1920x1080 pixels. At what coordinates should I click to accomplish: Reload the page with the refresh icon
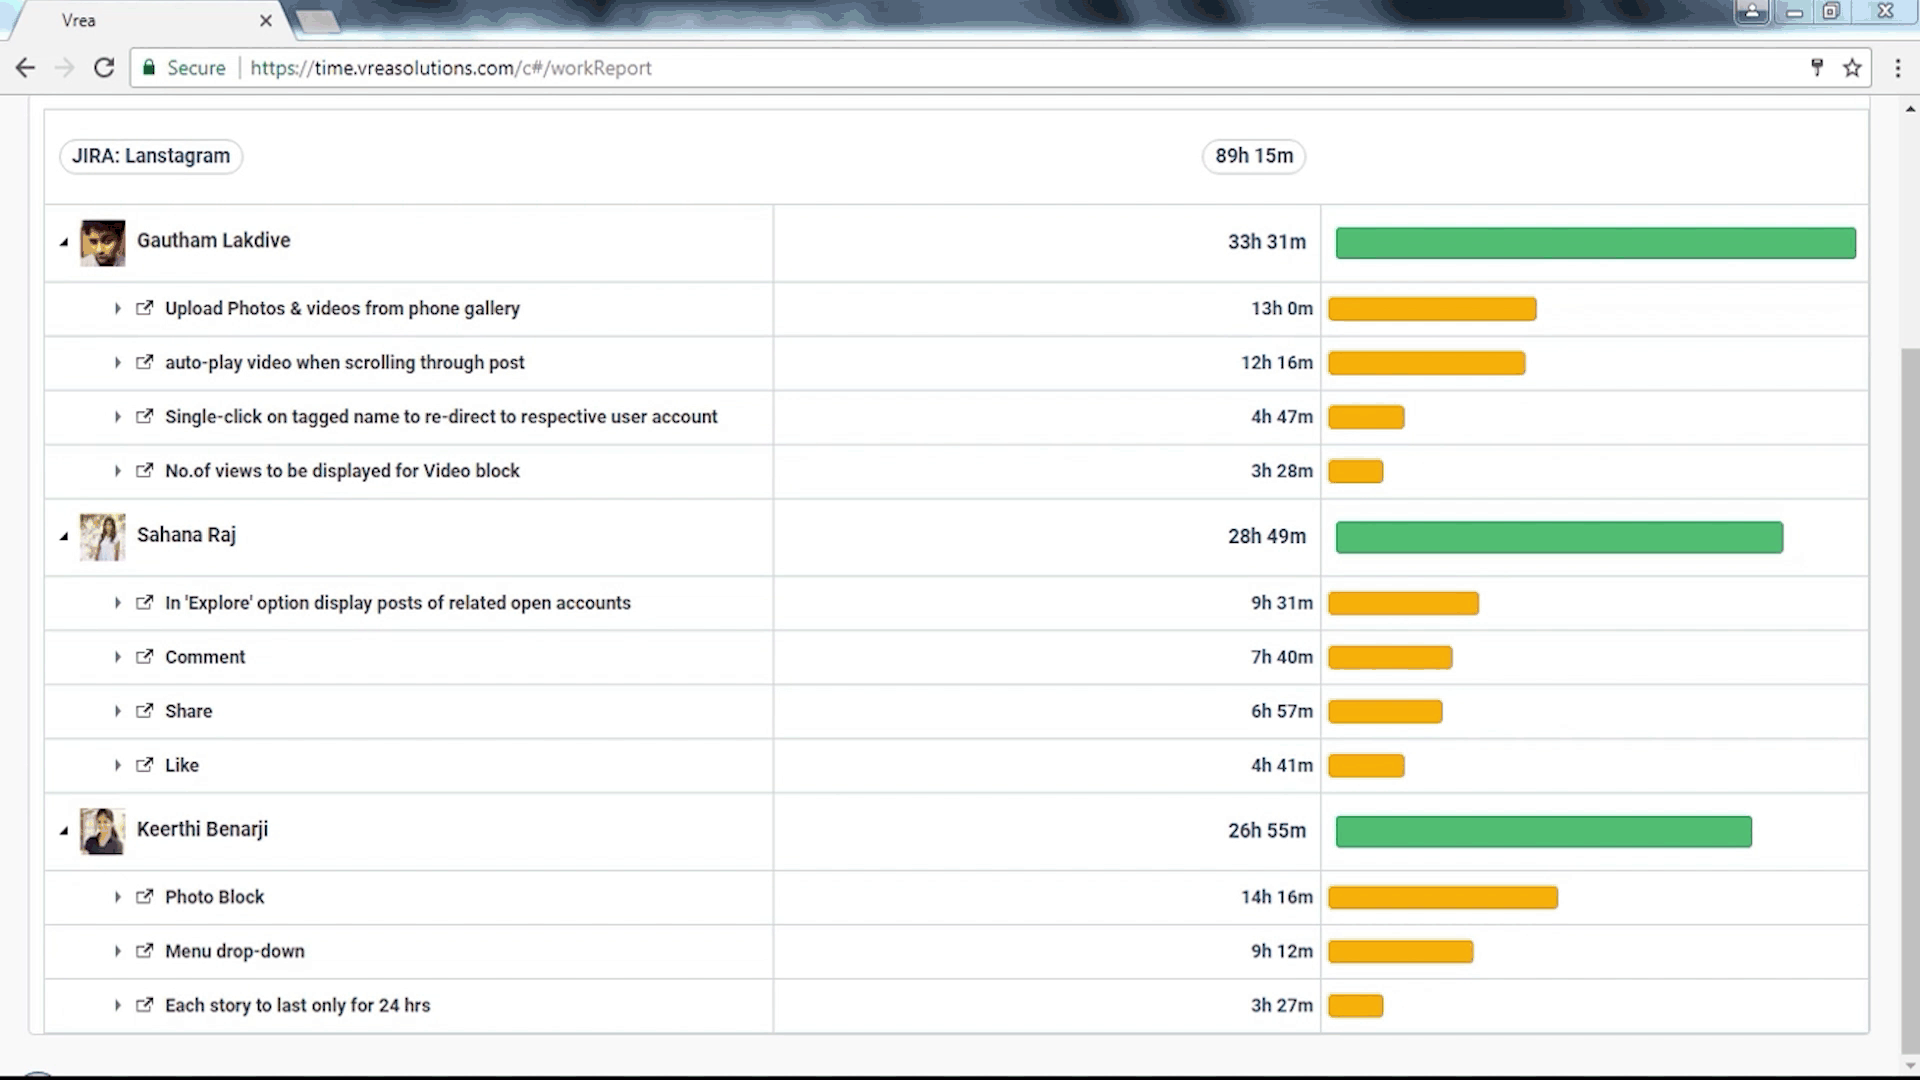[104, 68]
